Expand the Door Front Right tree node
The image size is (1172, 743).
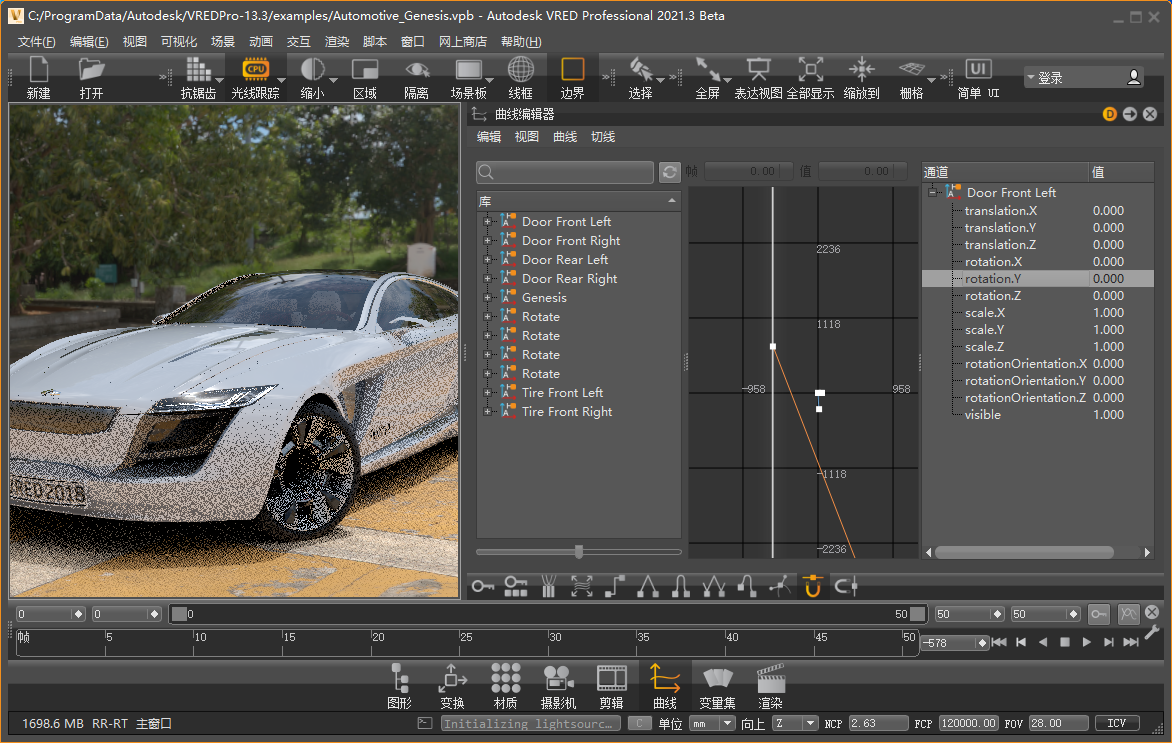pyautogui.click(x=487, y=241)
